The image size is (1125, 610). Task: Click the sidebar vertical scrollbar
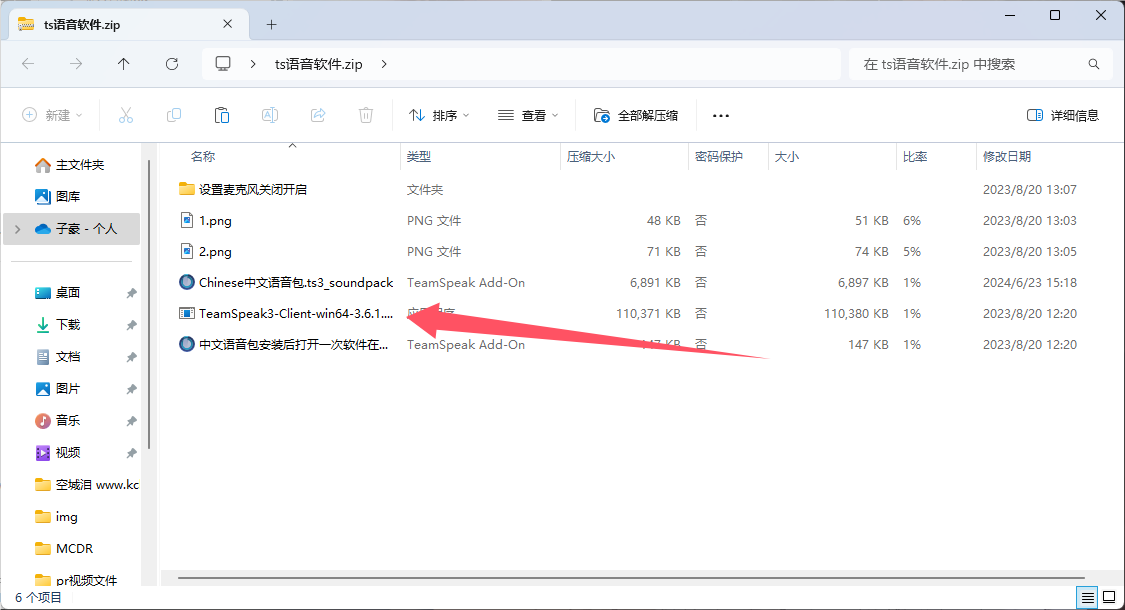tap(149, 305)
